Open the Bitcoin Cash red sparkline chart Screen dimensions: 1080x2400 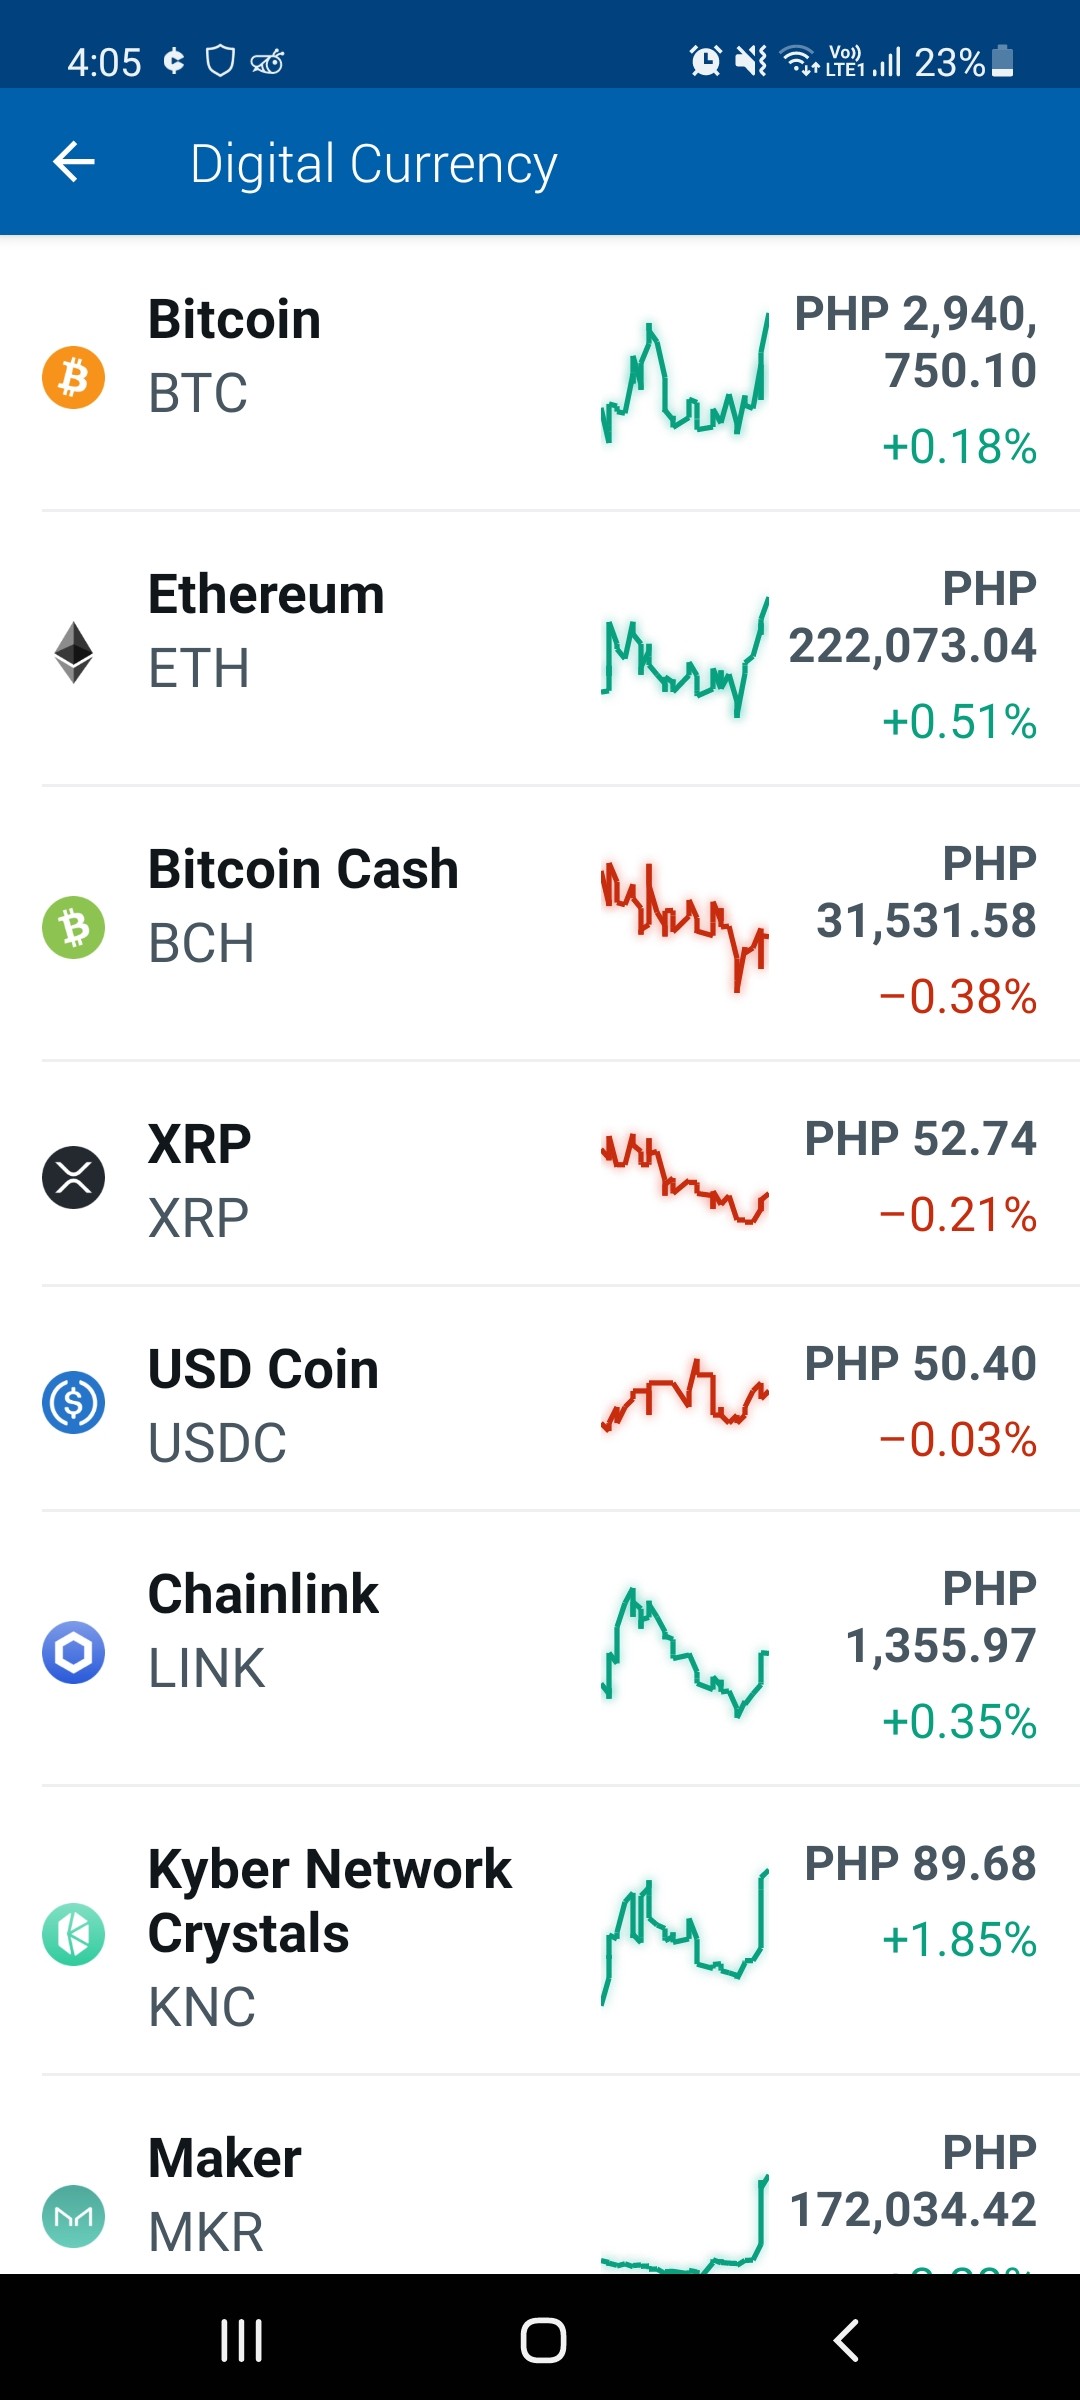click(x=685, y=925)
